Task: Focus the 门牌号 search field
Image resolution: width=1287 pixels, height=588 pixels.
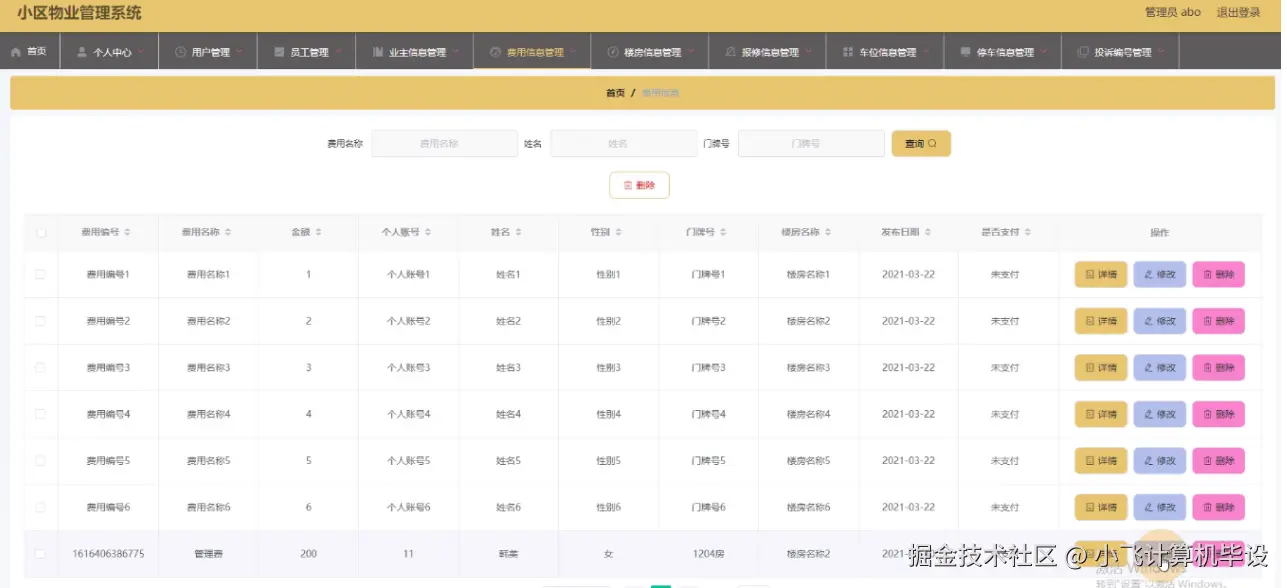Action: coord(811,144)
